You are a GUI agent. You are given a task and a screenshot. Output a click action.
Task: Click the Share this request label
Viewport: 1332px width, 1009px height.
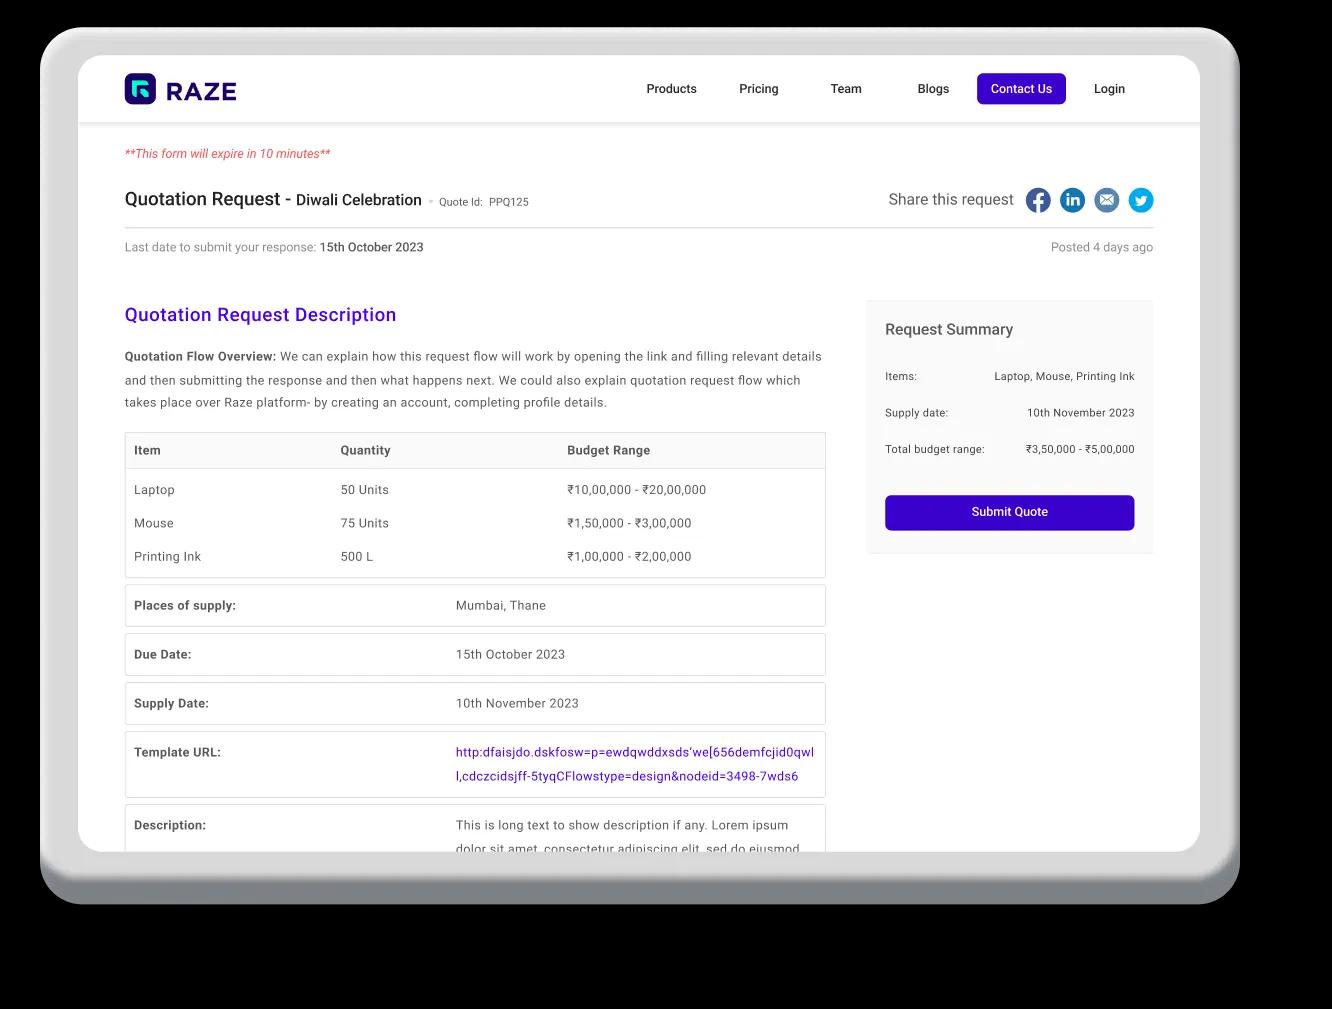pyautogui.click(x=951, y=200)
